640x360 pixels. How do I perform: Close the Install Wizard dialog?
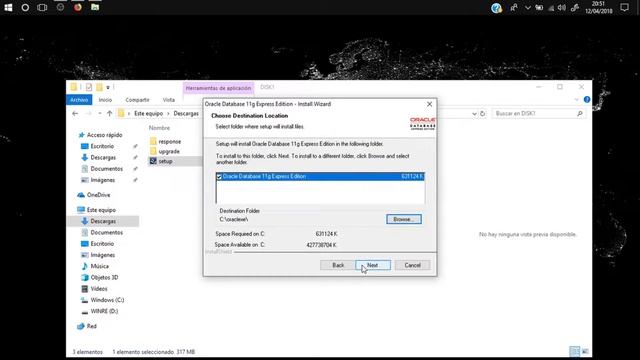click(429, 104)
